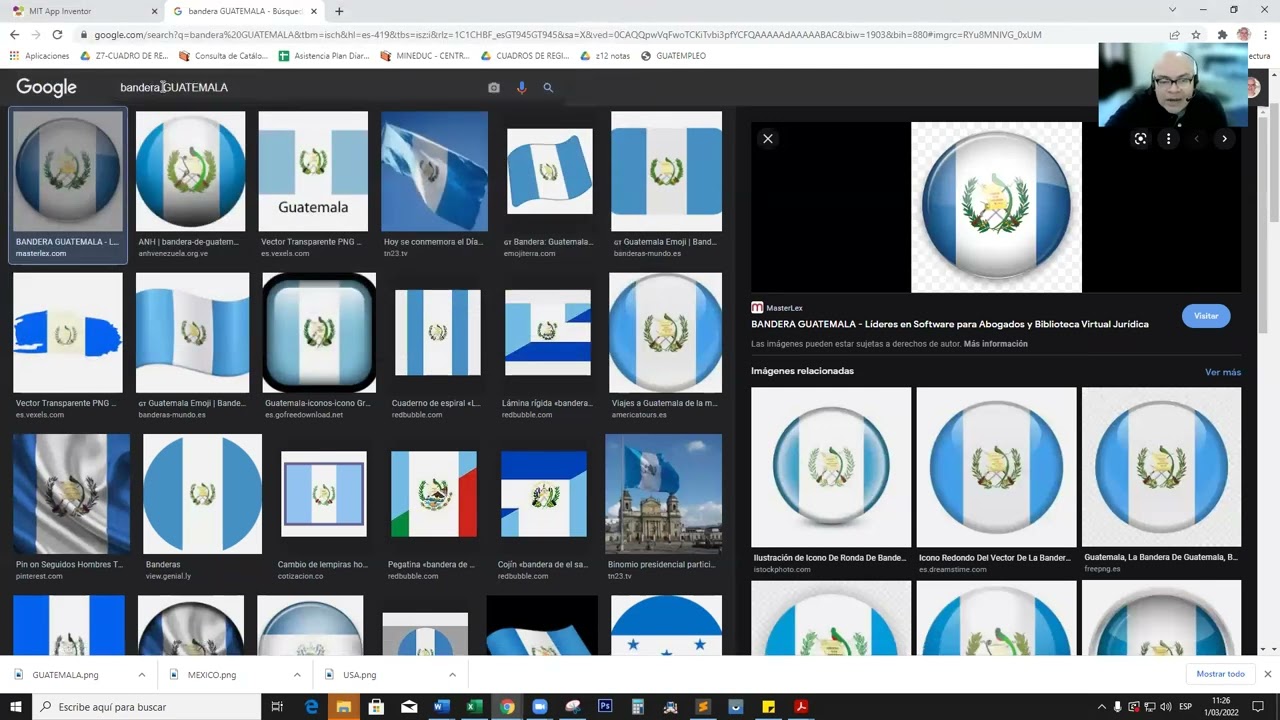Bookmark this page with the star icon
1280x720 pixels.
1196,34
